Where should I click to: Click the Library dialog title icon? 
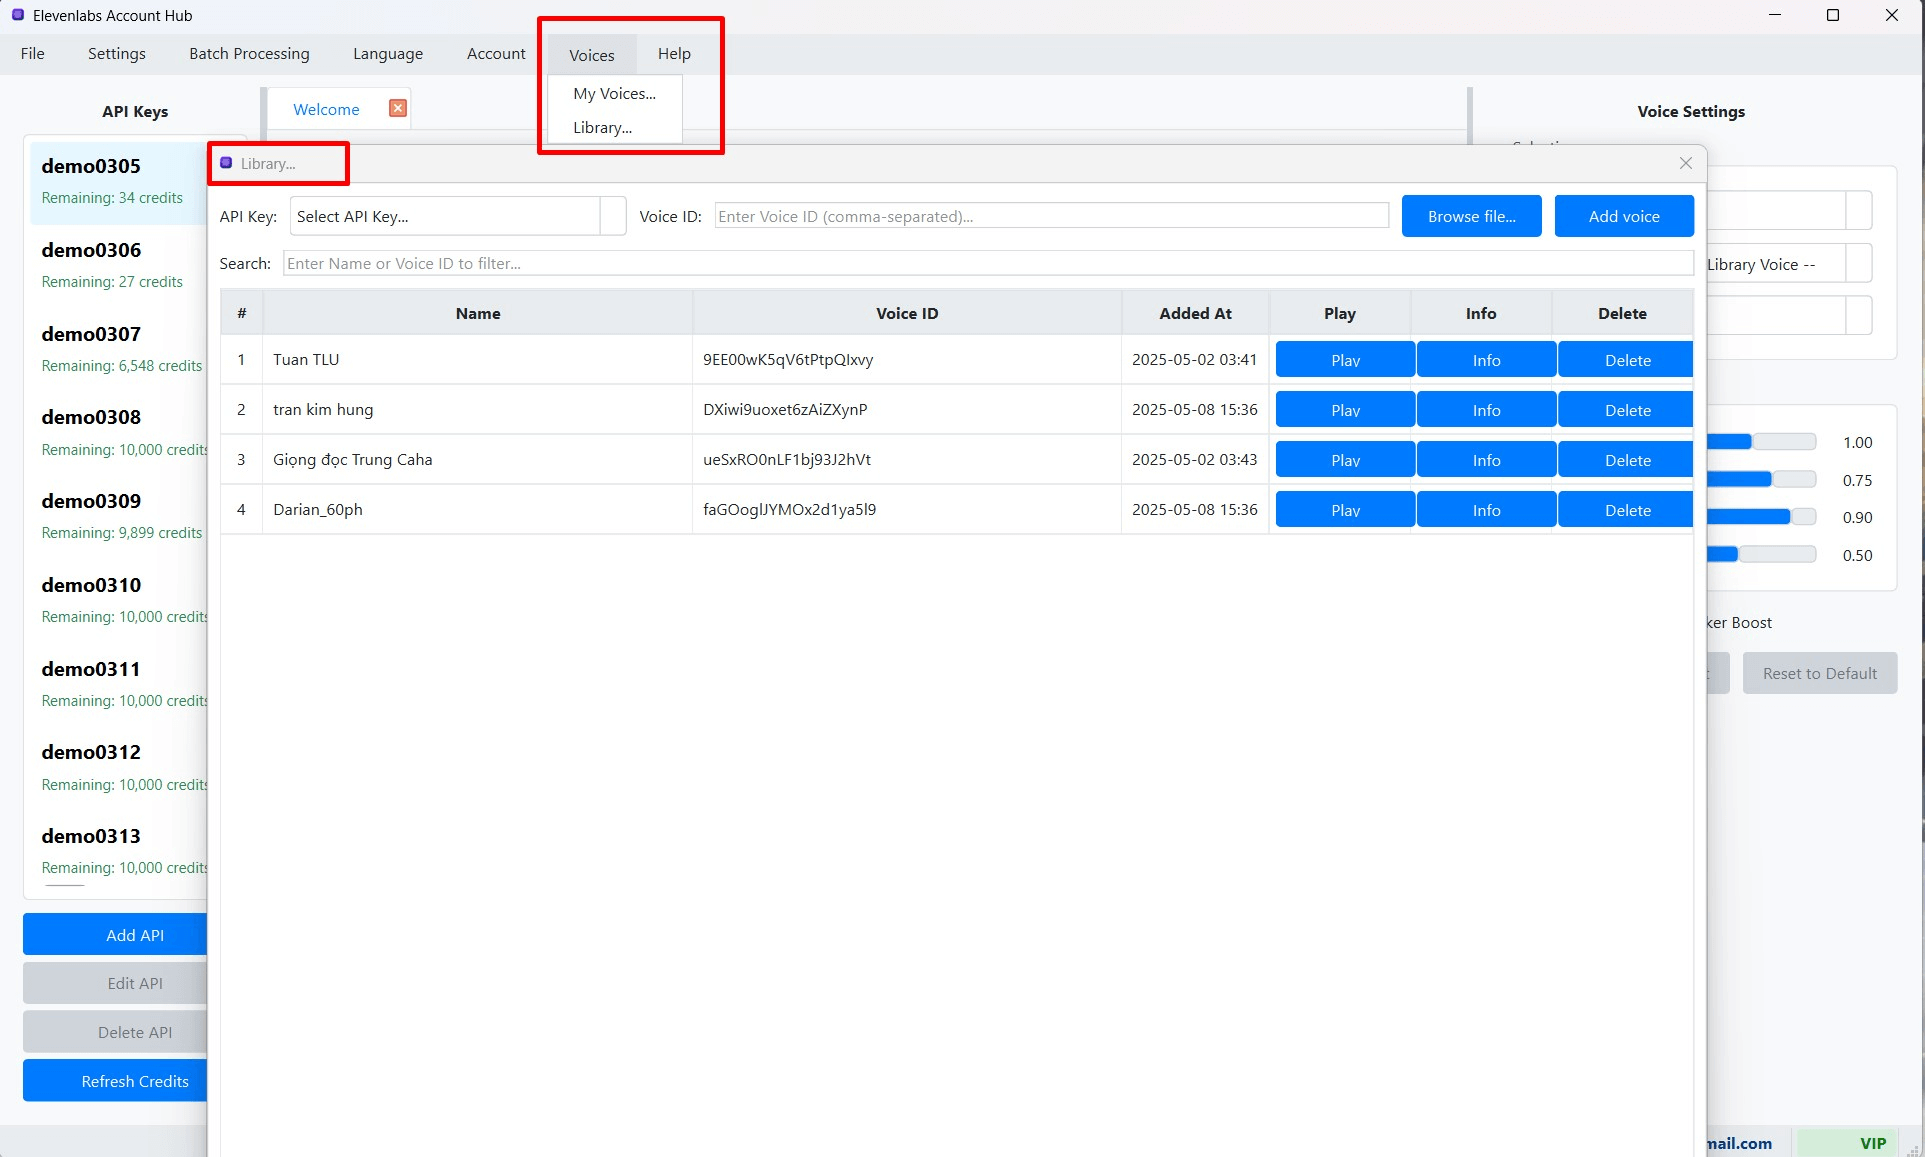point(226,163)
